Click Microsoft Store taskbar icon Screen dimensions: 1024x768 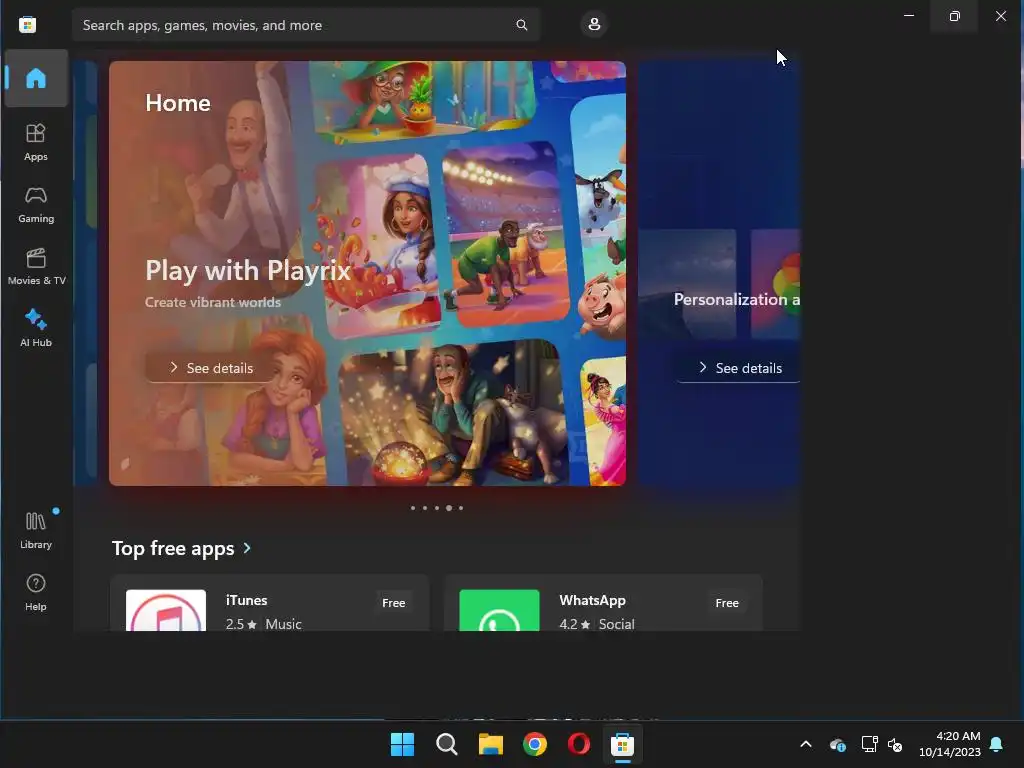tap(622, 744)
